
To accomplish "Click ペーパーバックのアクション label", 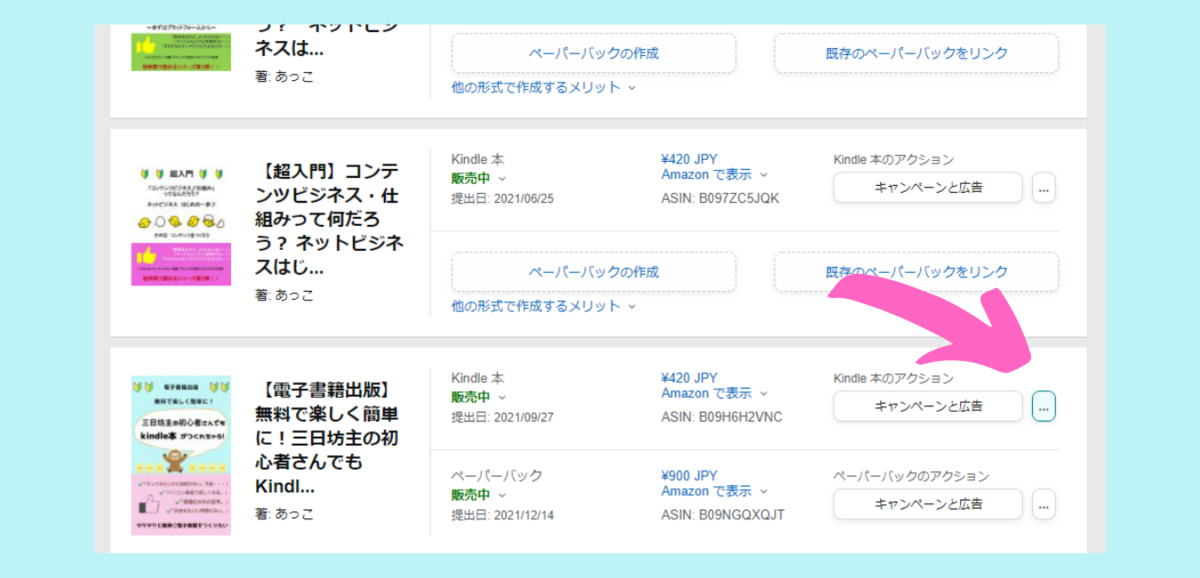I will pyautogui.click(x=911, y=476).
